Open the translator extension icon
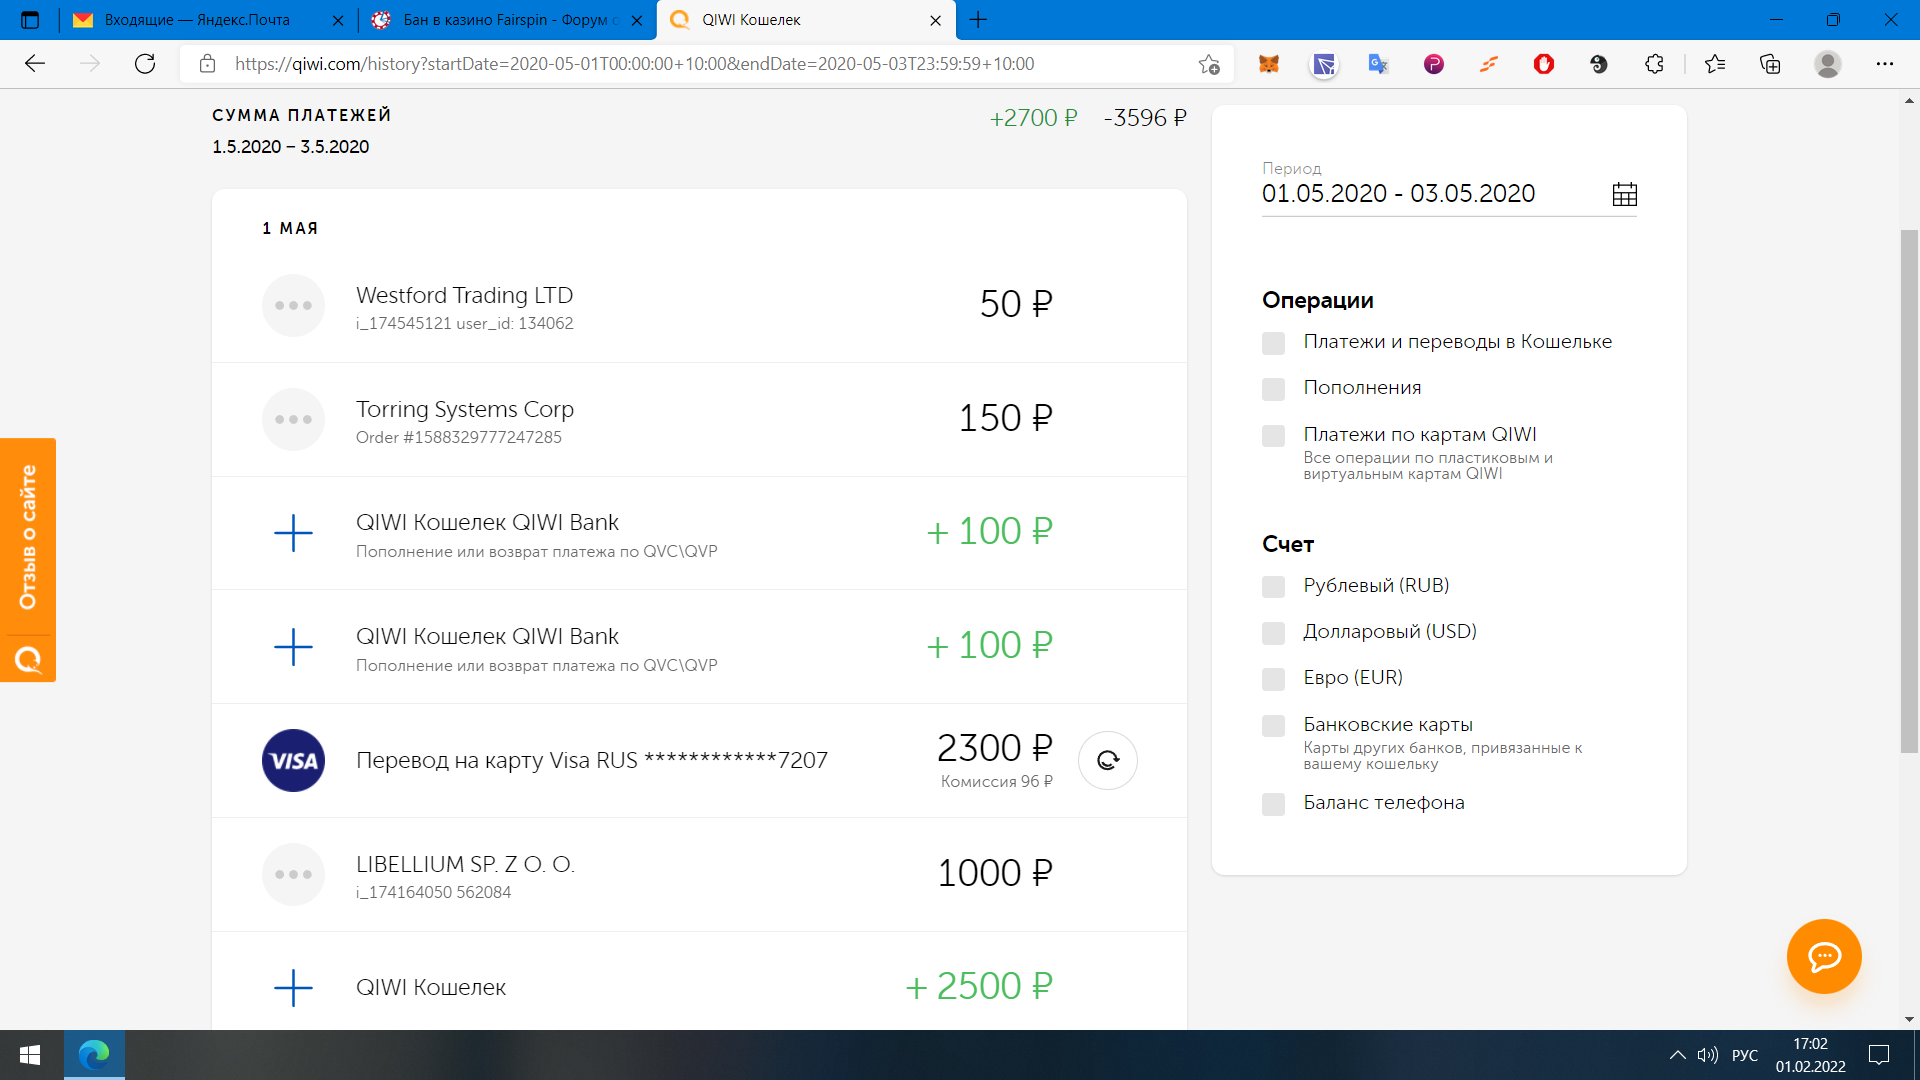Viewport: 1920px width, 1080px height. [x=1379, y=64]
